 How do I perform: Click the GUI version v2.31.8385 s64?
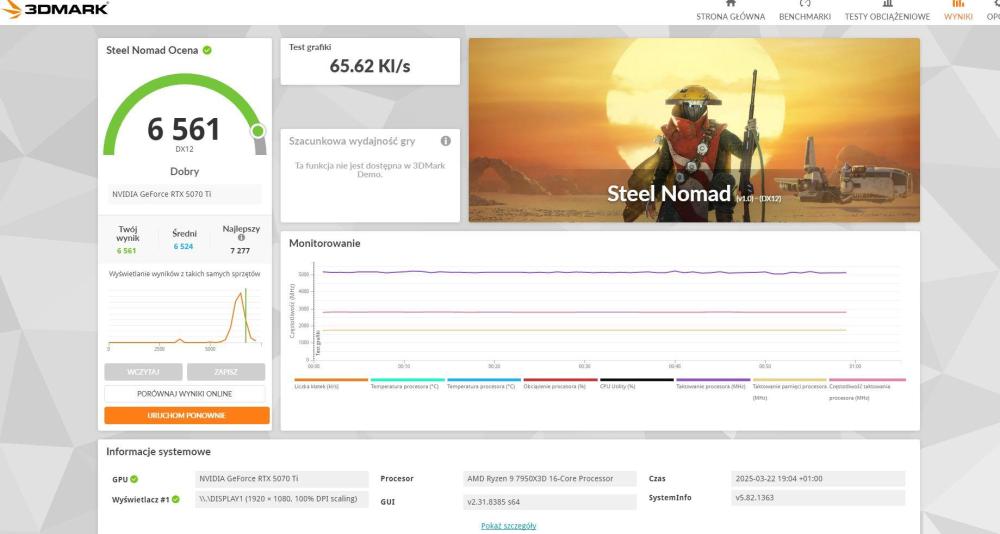pyautogui.click(x=549, y=502)
